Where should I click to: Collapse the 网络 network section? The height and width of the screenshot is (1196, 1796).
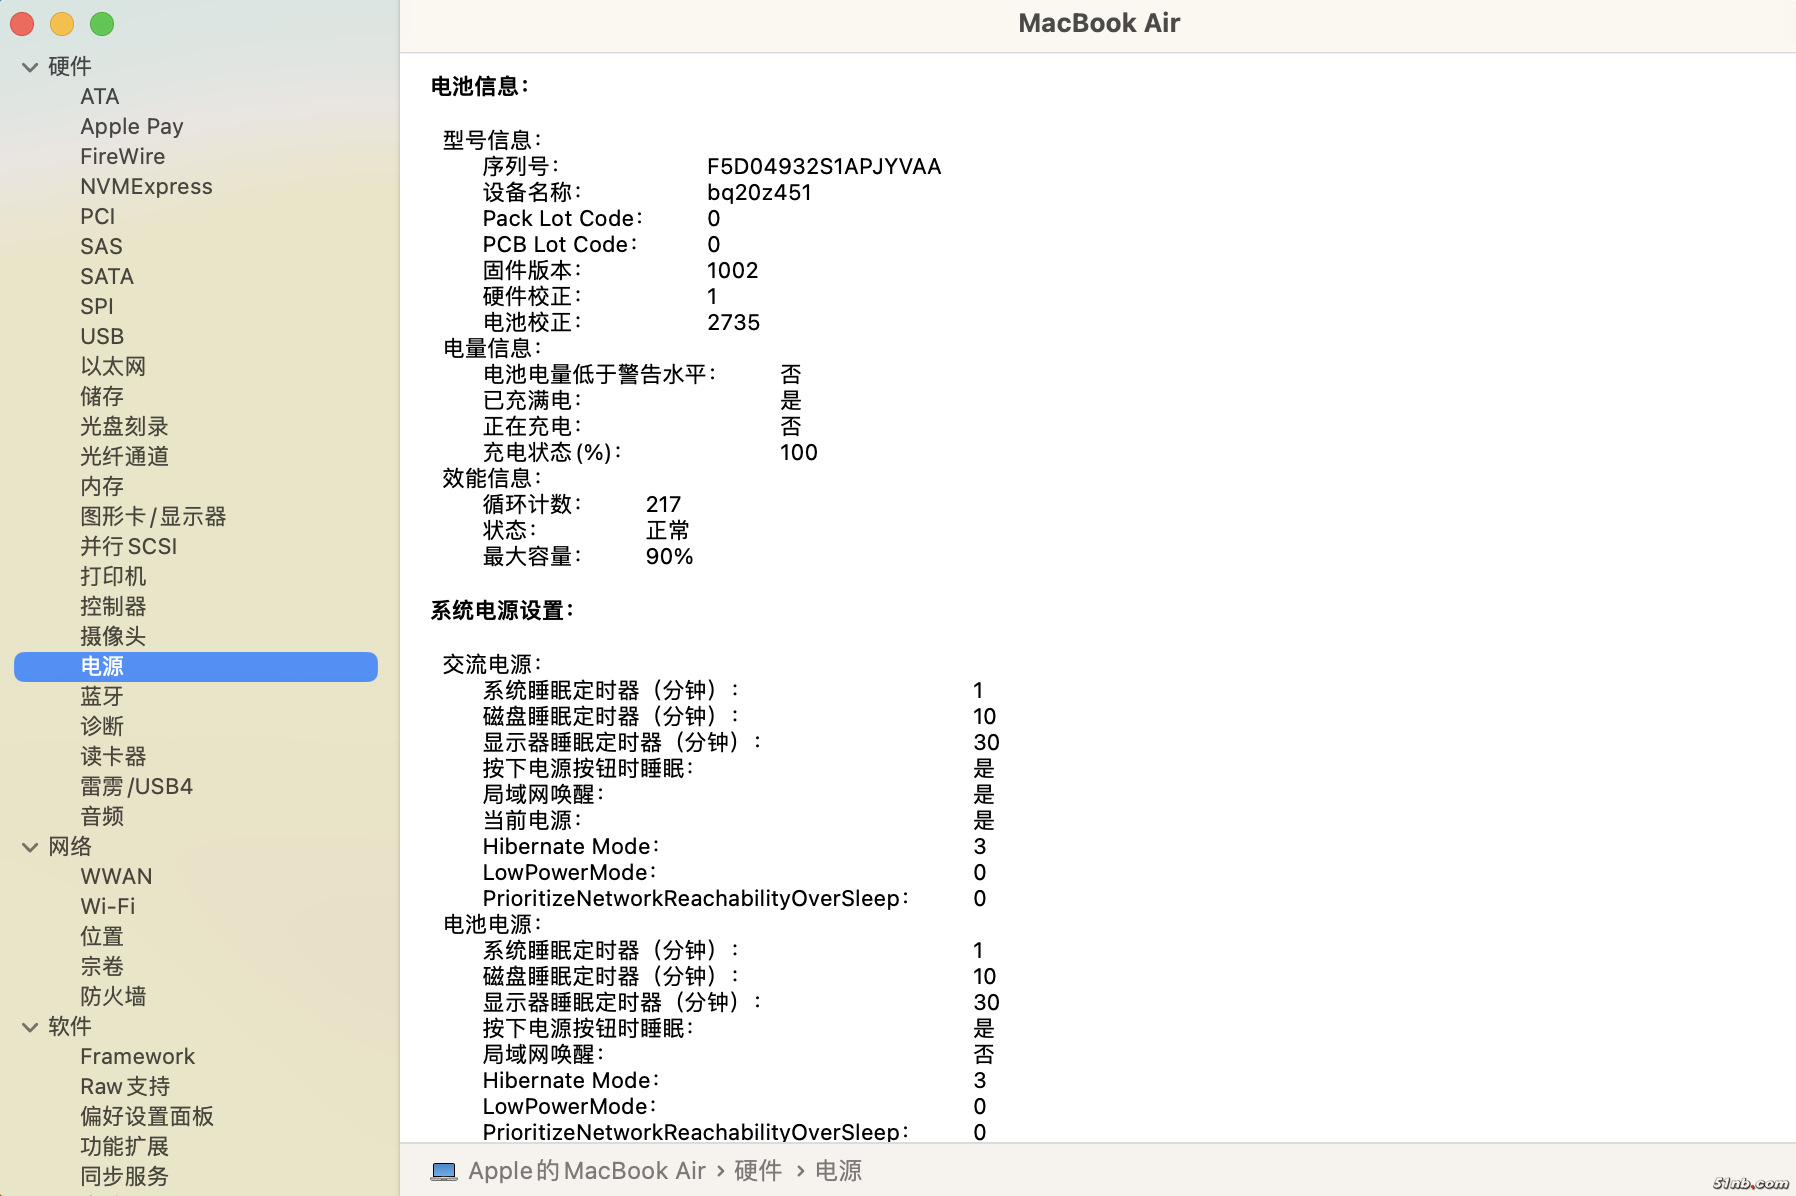tap(30, 847)
